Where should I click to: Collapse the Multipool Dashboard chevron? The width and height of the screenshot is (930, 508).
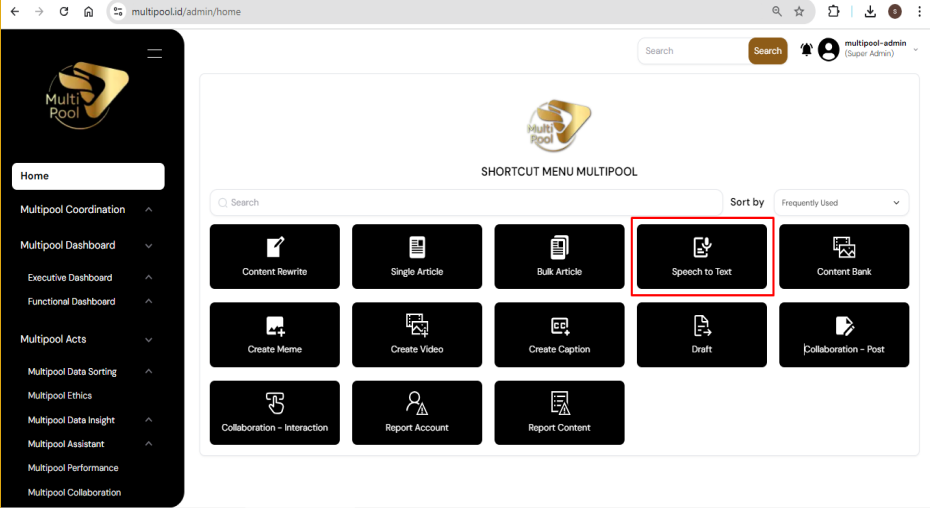[x=149, y=246]
